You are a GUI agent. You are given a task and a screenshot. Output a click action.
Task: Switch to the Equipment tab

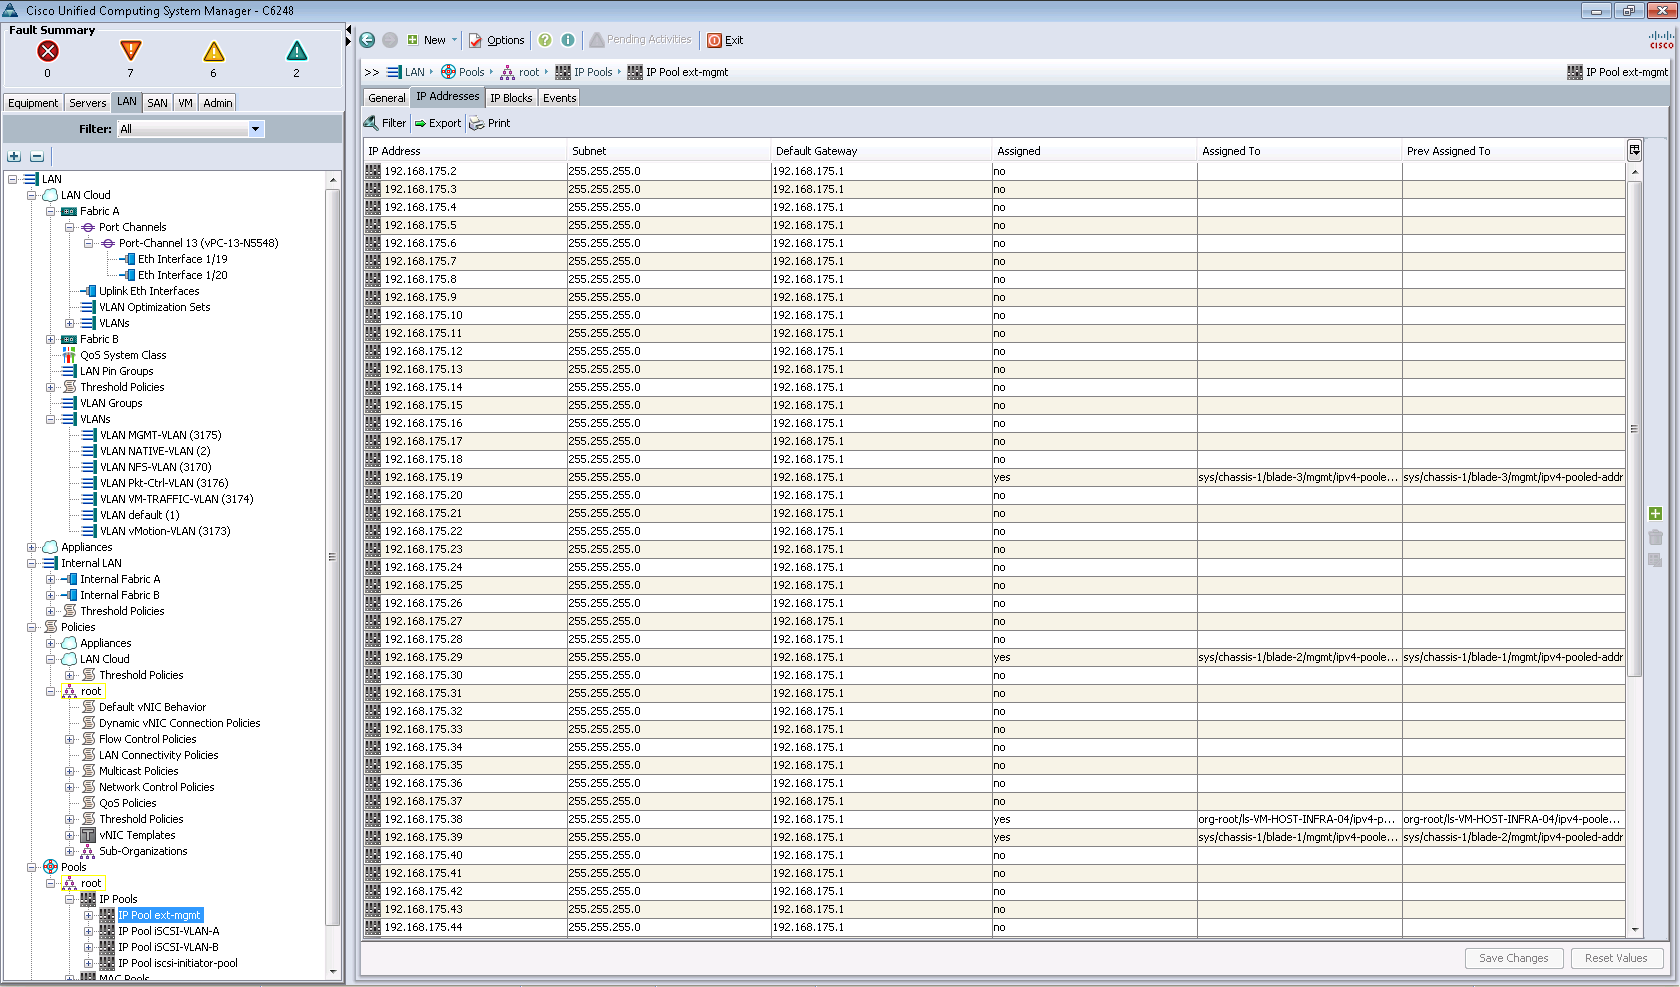33,103
